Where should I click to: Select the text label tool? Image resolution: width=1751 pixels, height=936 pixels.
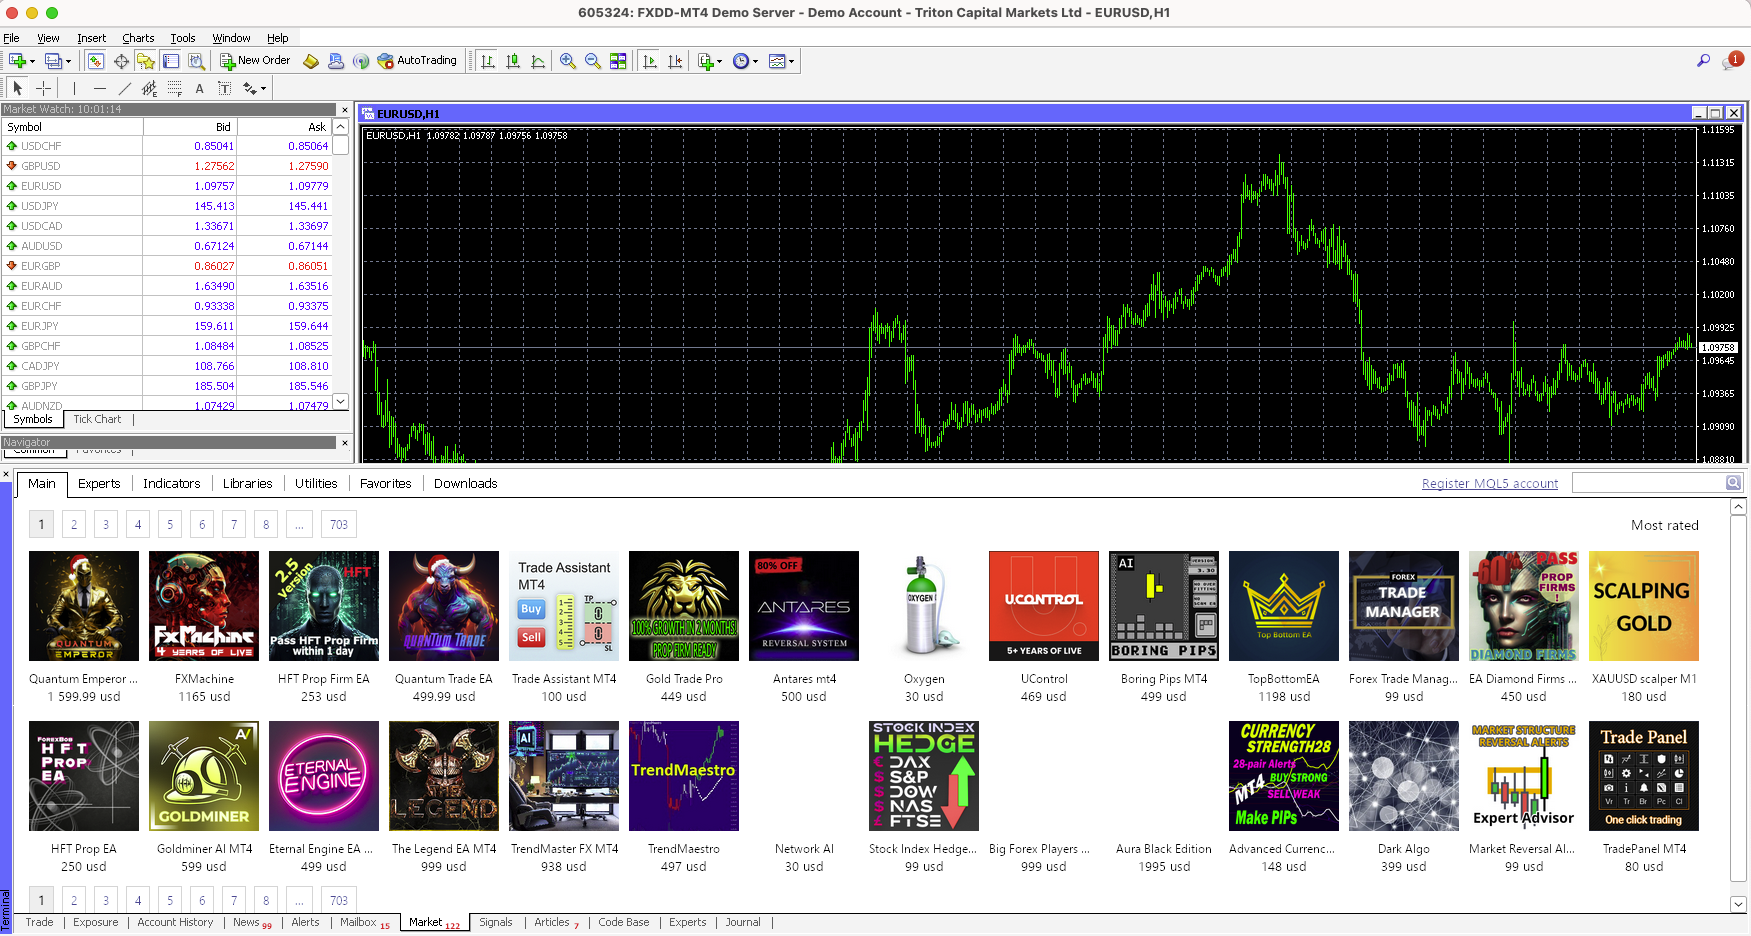[x=224, y=88]
